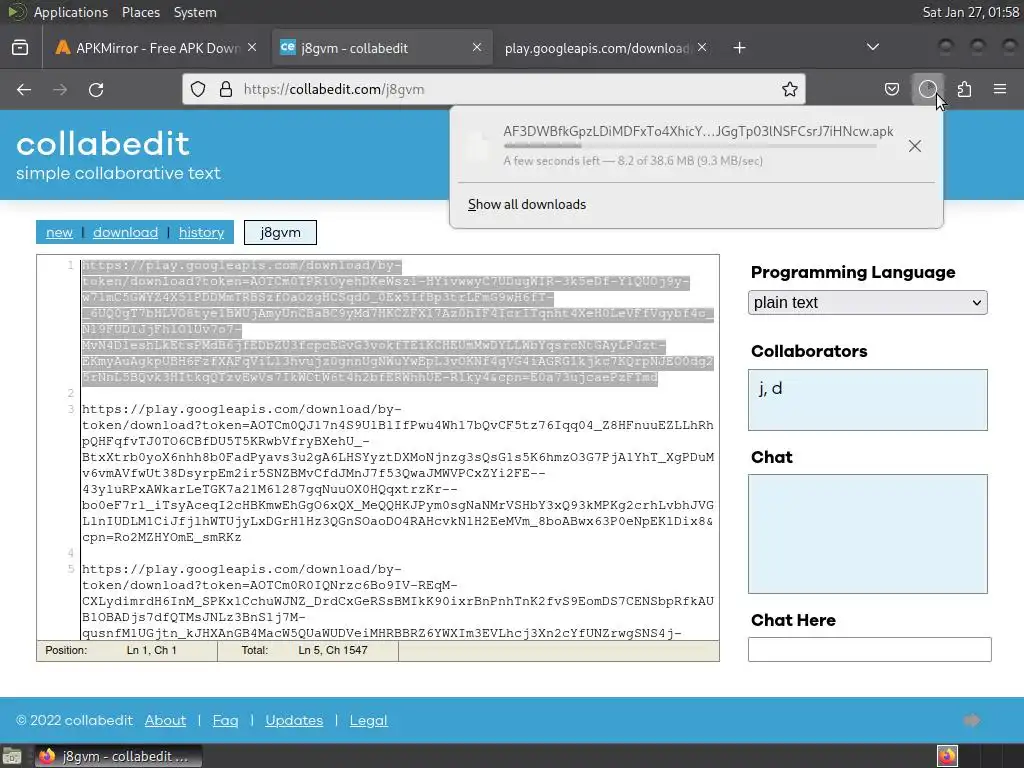The width and height of the screenshot is (1024, 768).
Task: Click Firefox icon in bottom panel tray
Action: click(x=947, y=756)
